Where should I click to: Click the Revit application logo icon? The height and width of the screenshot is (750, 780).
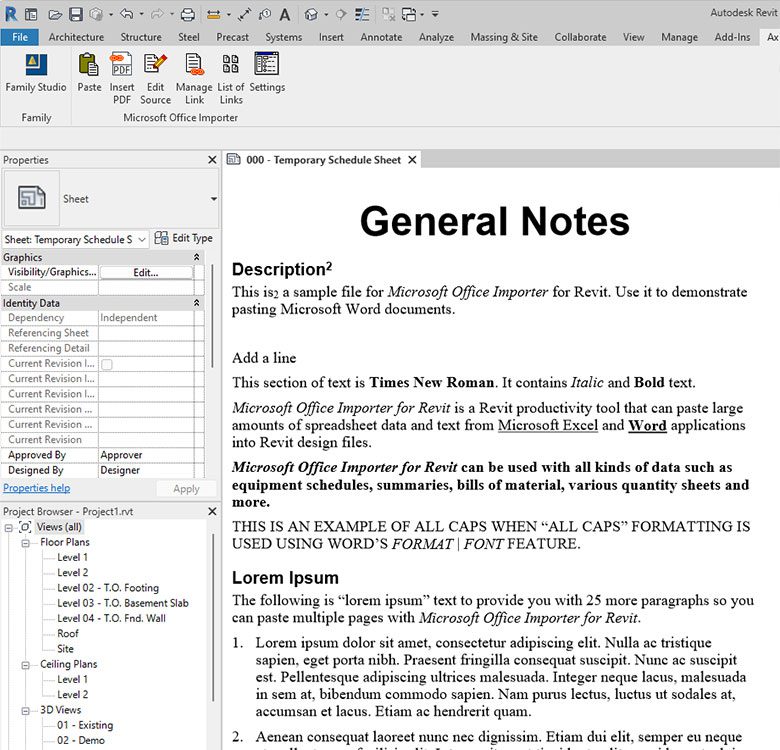pos(10,14)
